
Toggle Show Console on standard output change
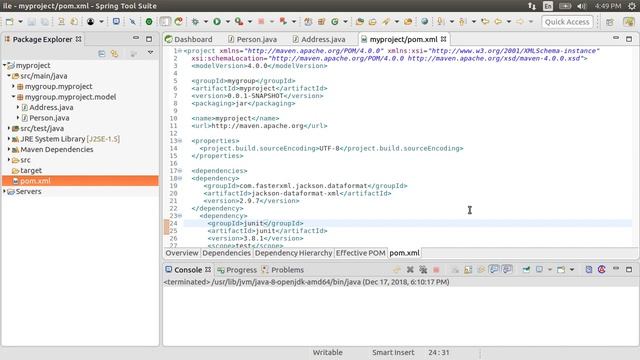494,269
